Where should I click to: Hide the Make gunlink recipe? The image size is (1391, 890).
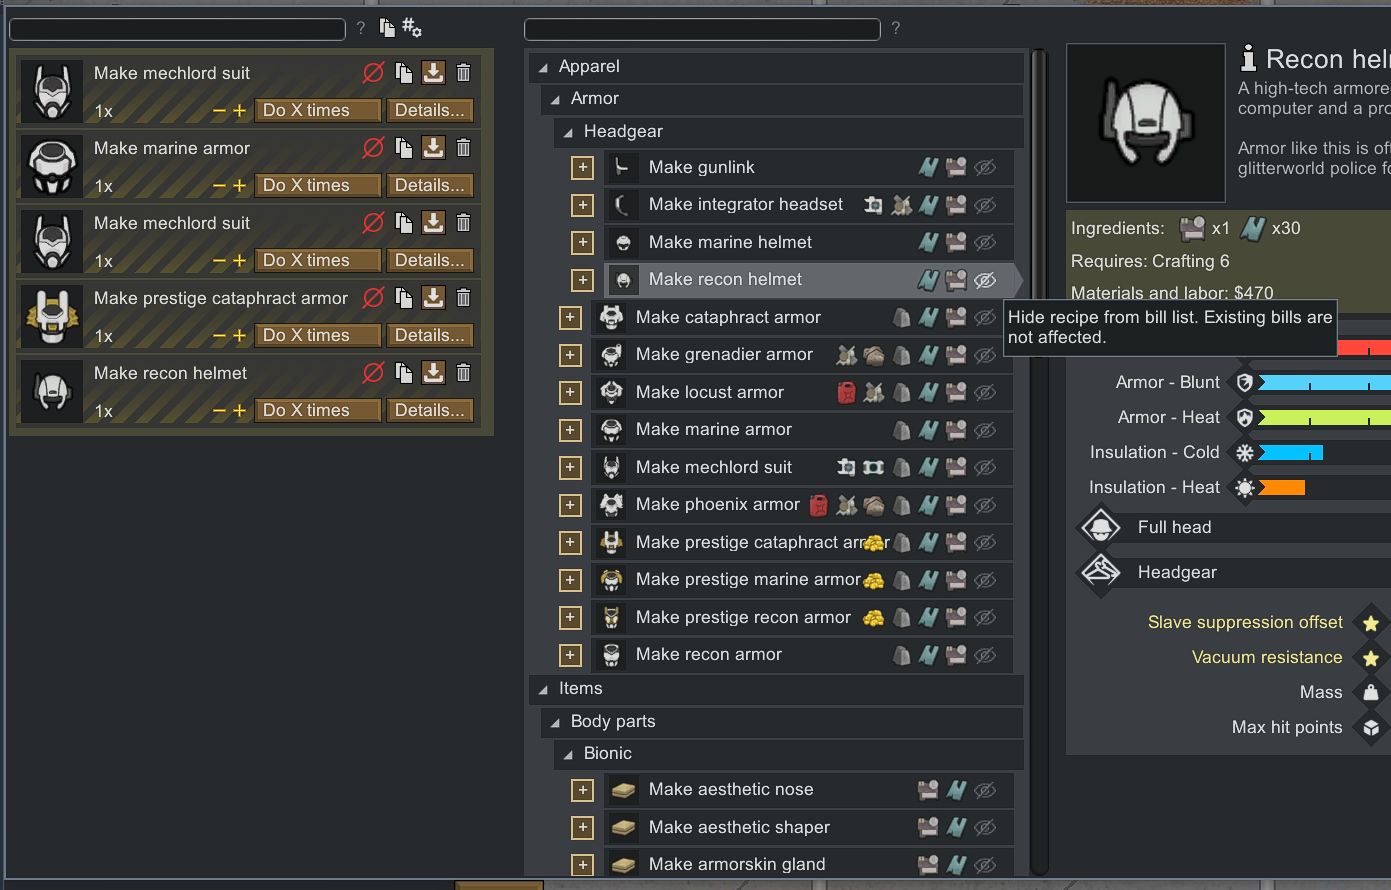[x=985, y=167]
